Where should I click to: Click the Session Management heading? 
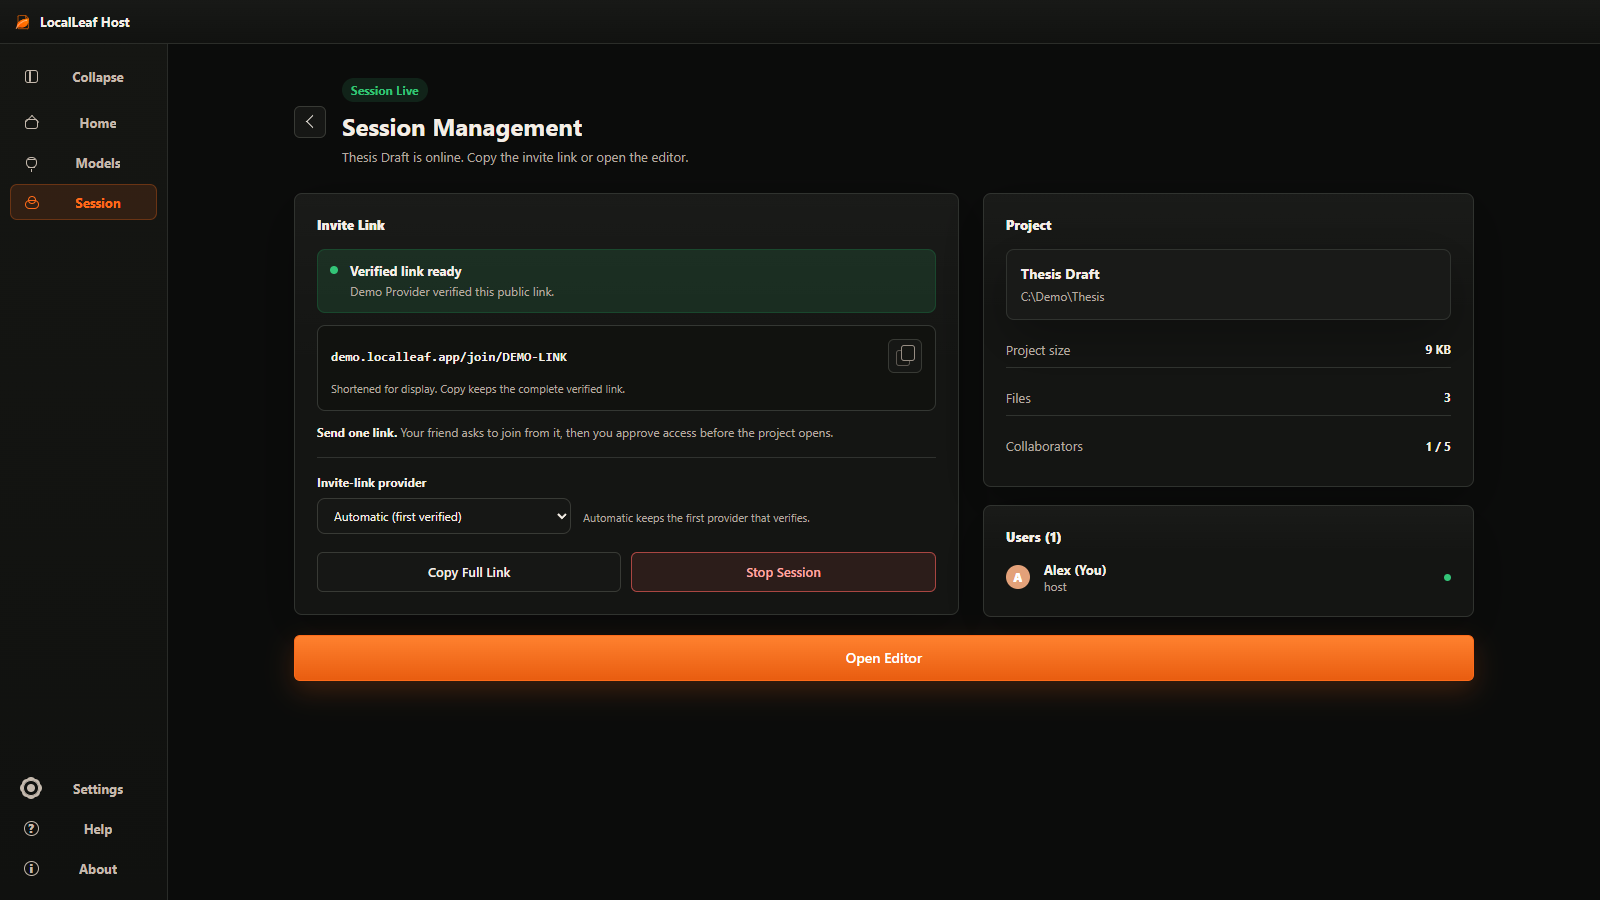(462, 128)
